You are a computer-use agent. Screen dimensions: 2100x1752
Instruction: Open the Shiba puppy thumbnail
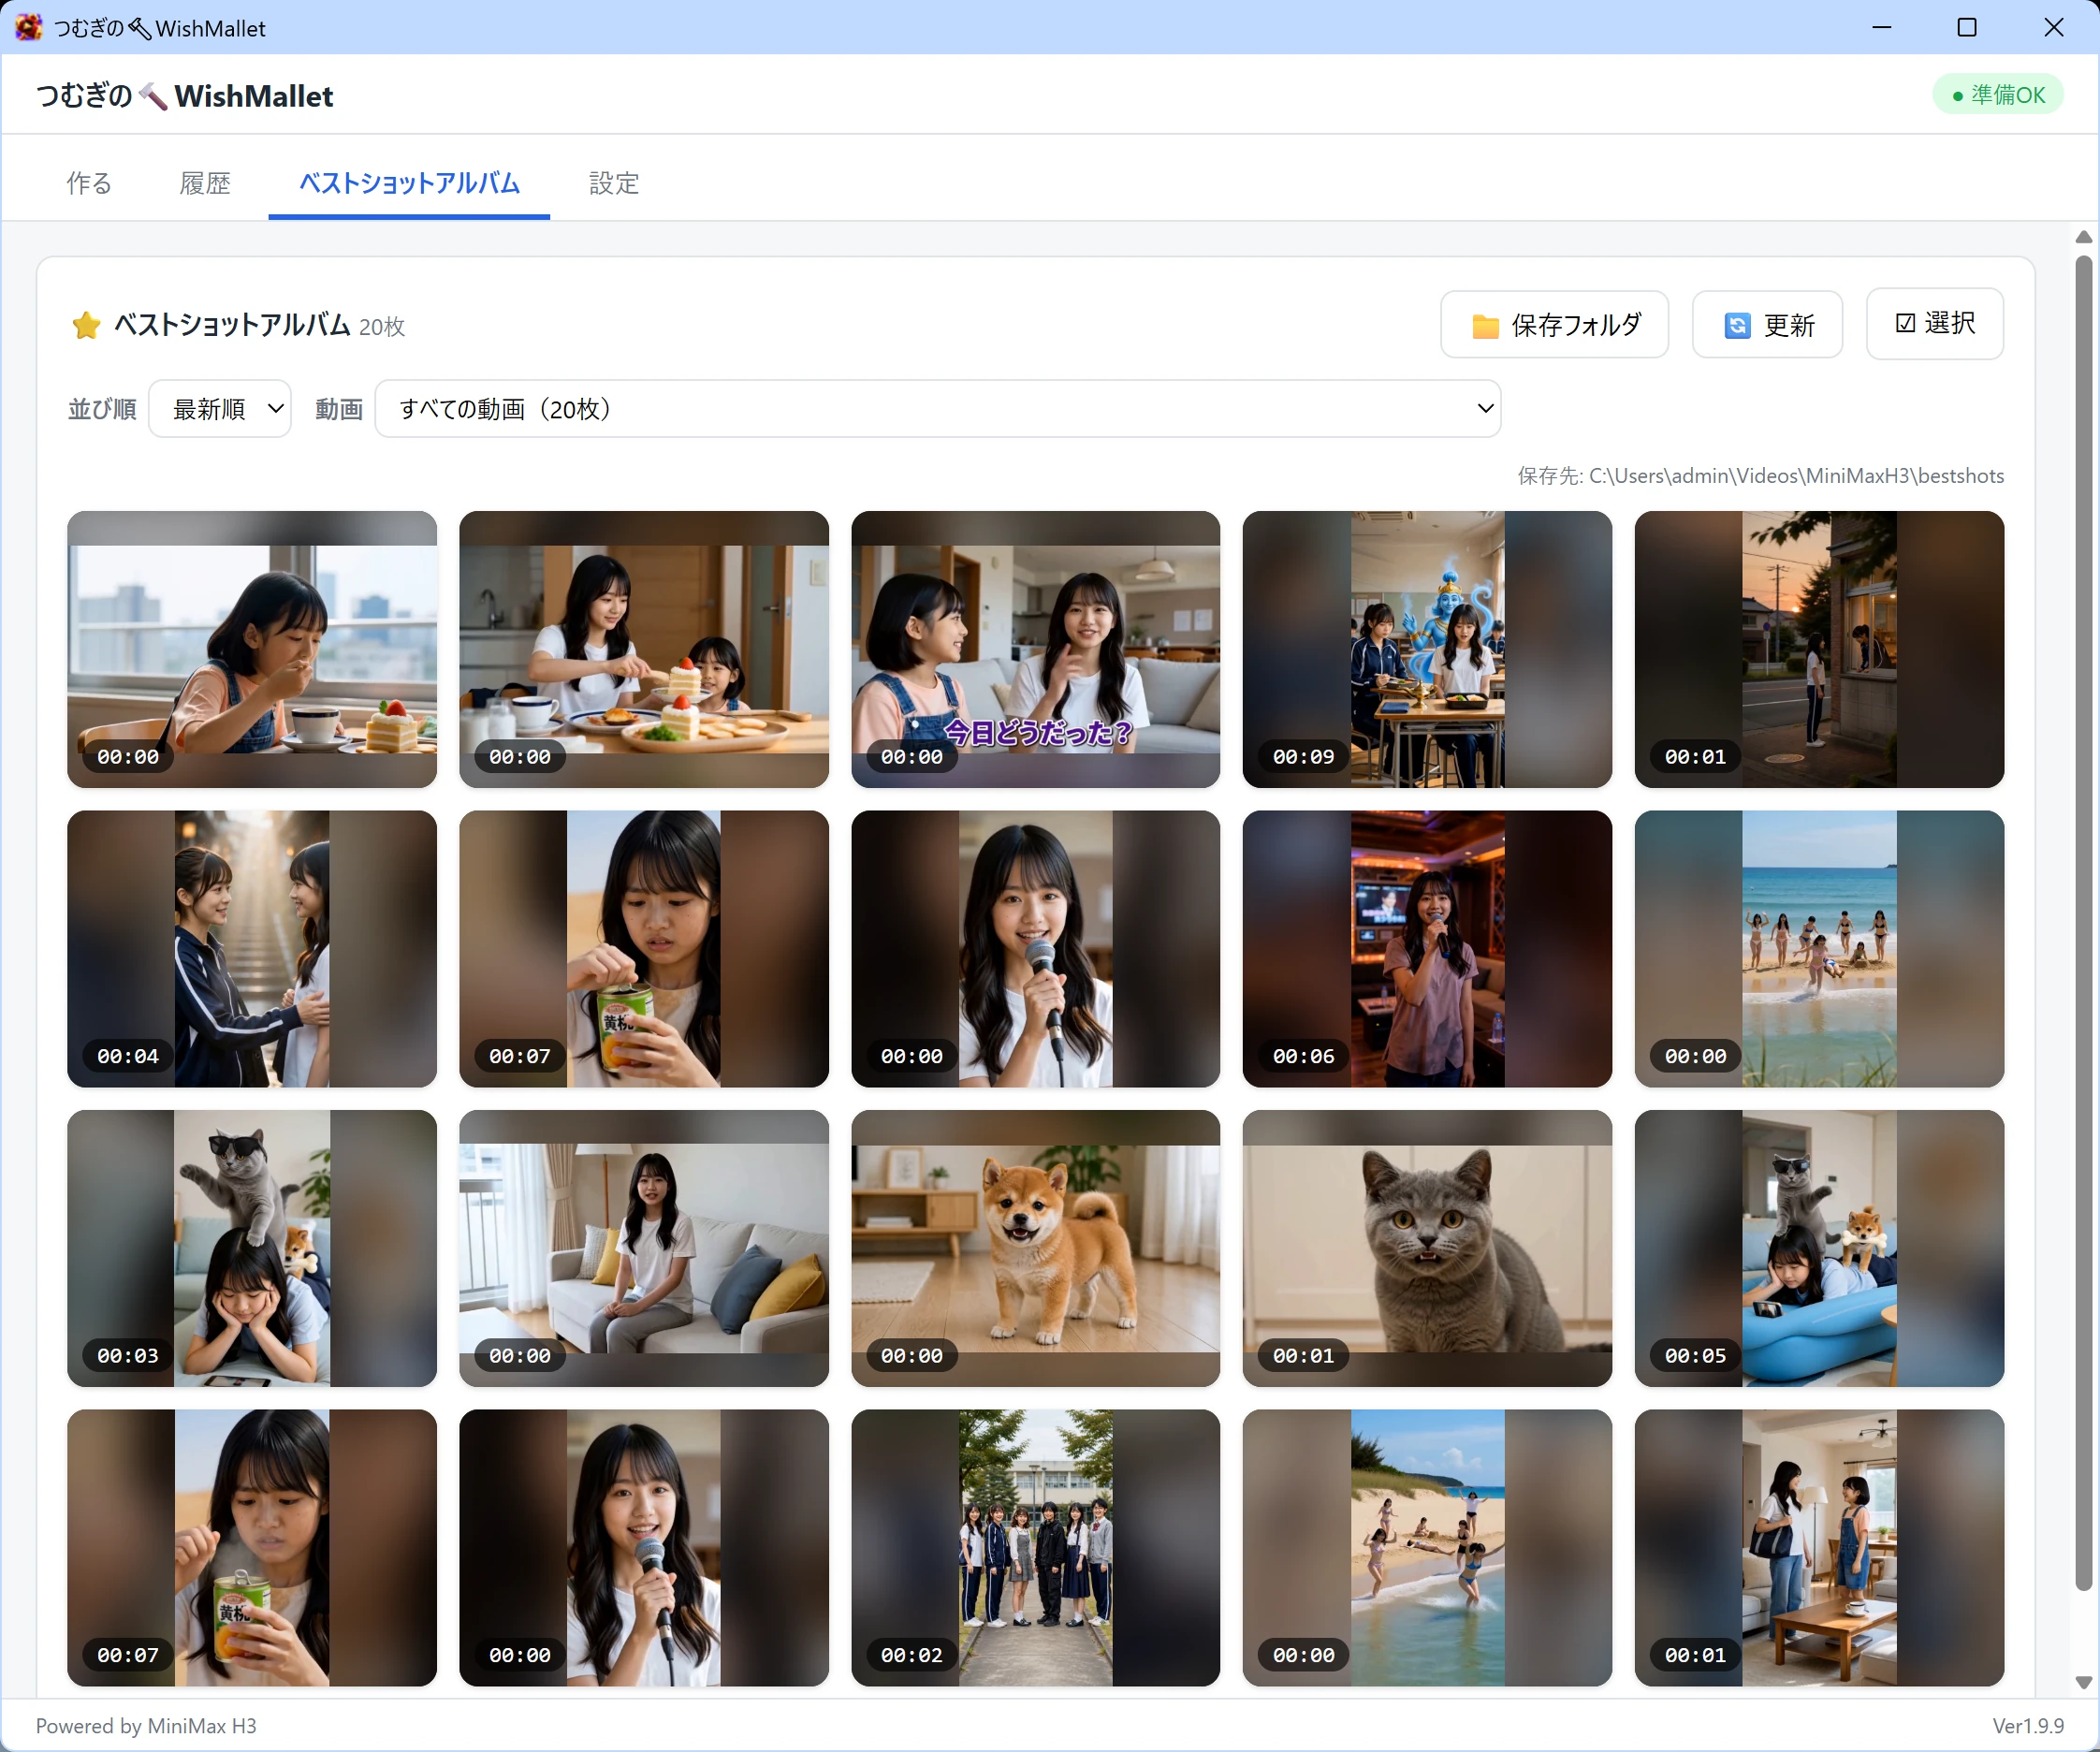pyautogui.click(x=1035, y=1248)
